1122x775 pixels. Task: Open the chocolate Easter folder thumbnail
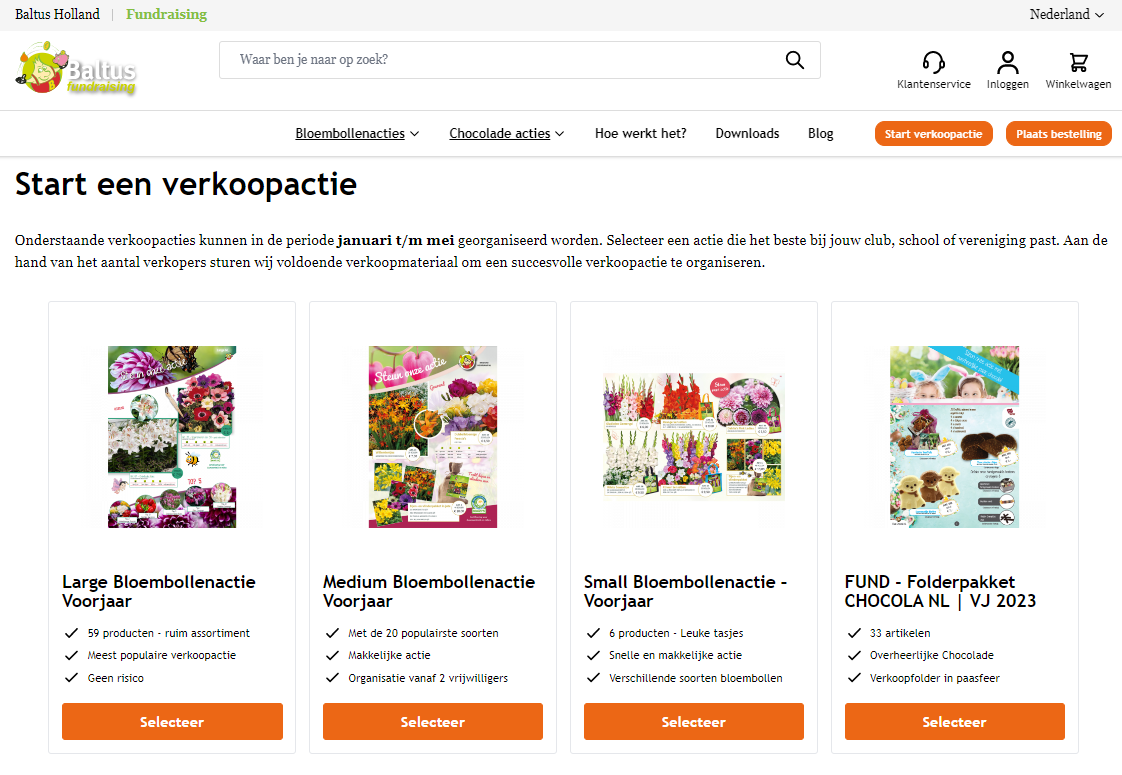pos(954,437)
